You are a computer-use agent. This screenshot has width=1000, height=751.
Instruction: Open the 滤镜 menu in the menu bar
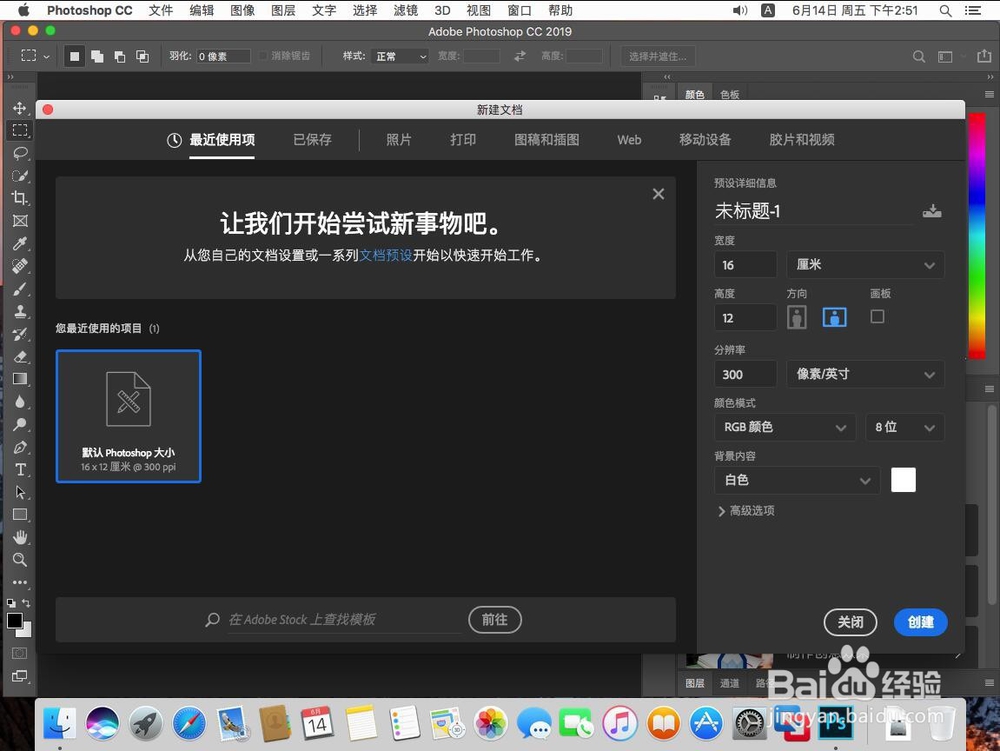coord(405,11)
